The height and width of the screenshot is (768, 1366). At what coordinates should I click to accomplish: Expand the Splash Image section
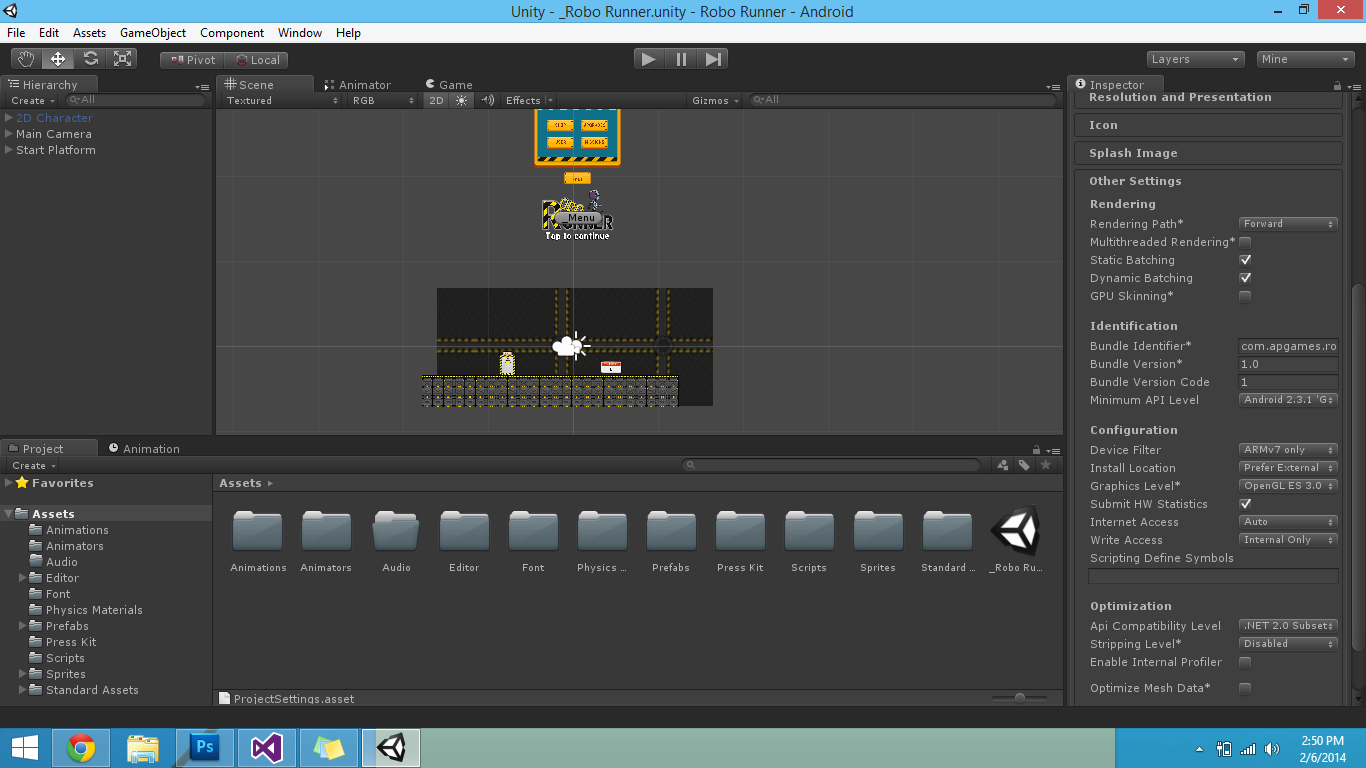[1209, 153]
